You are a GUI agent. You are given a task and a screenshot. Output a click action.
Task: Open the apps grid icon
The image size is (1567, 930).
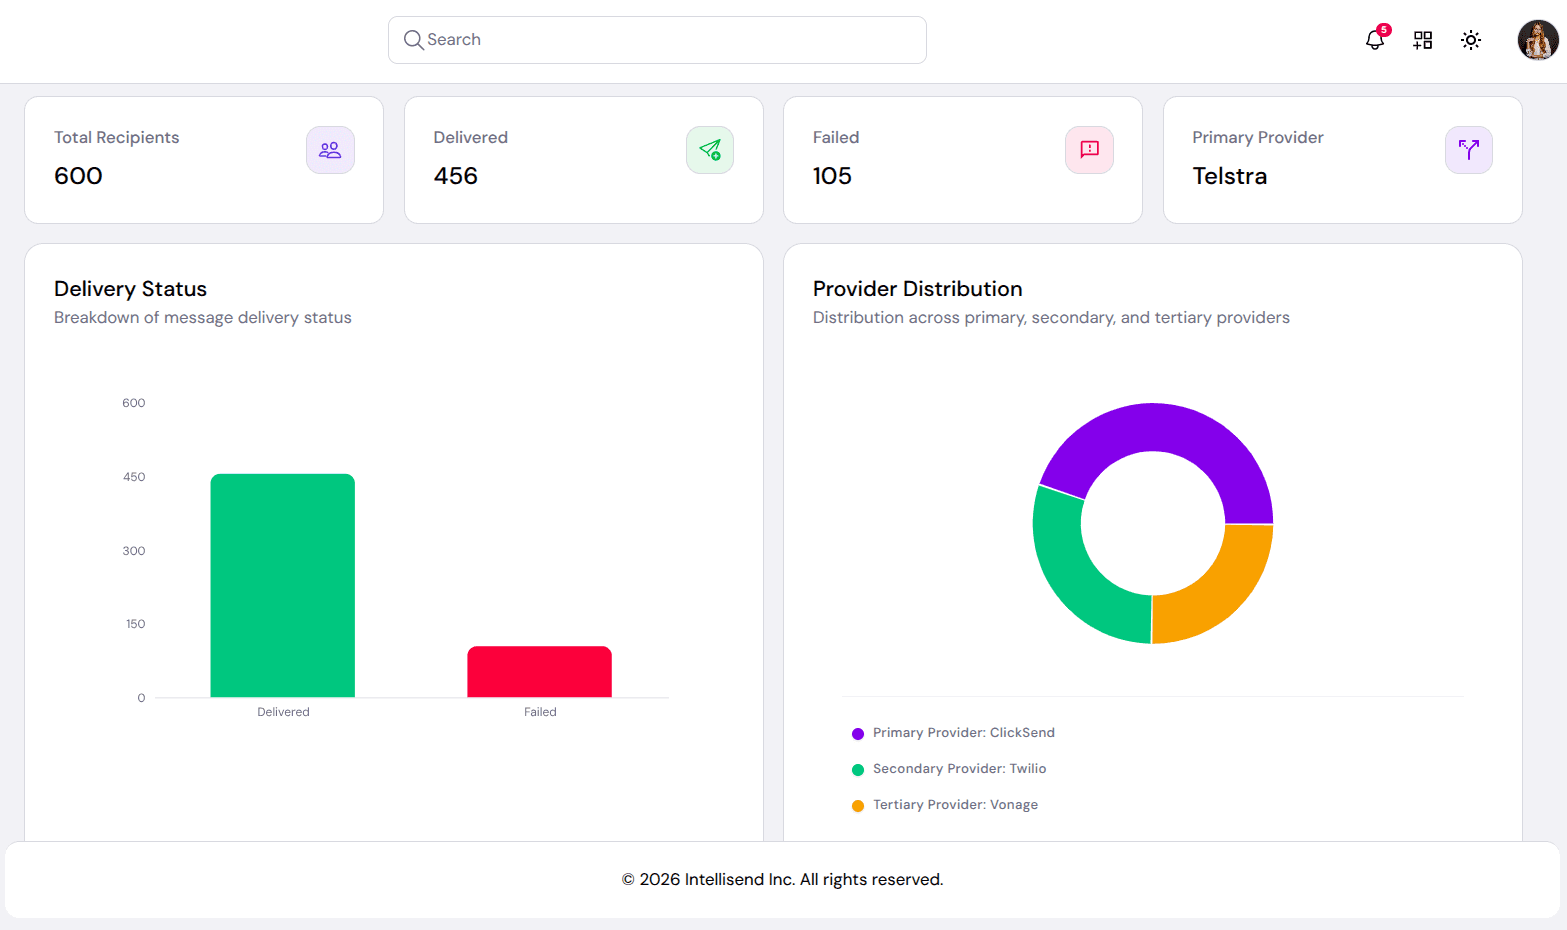click(x=1422, y=40)
